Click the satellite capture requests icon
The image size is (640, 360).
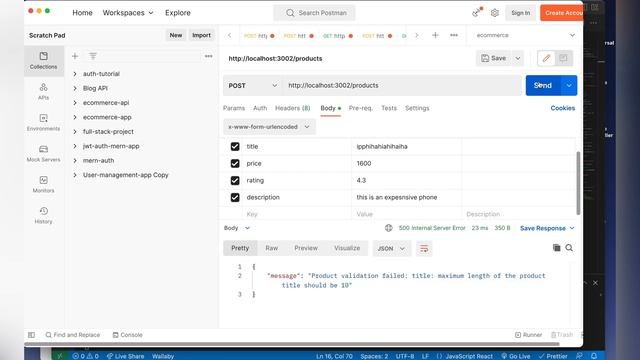point(476,13)
